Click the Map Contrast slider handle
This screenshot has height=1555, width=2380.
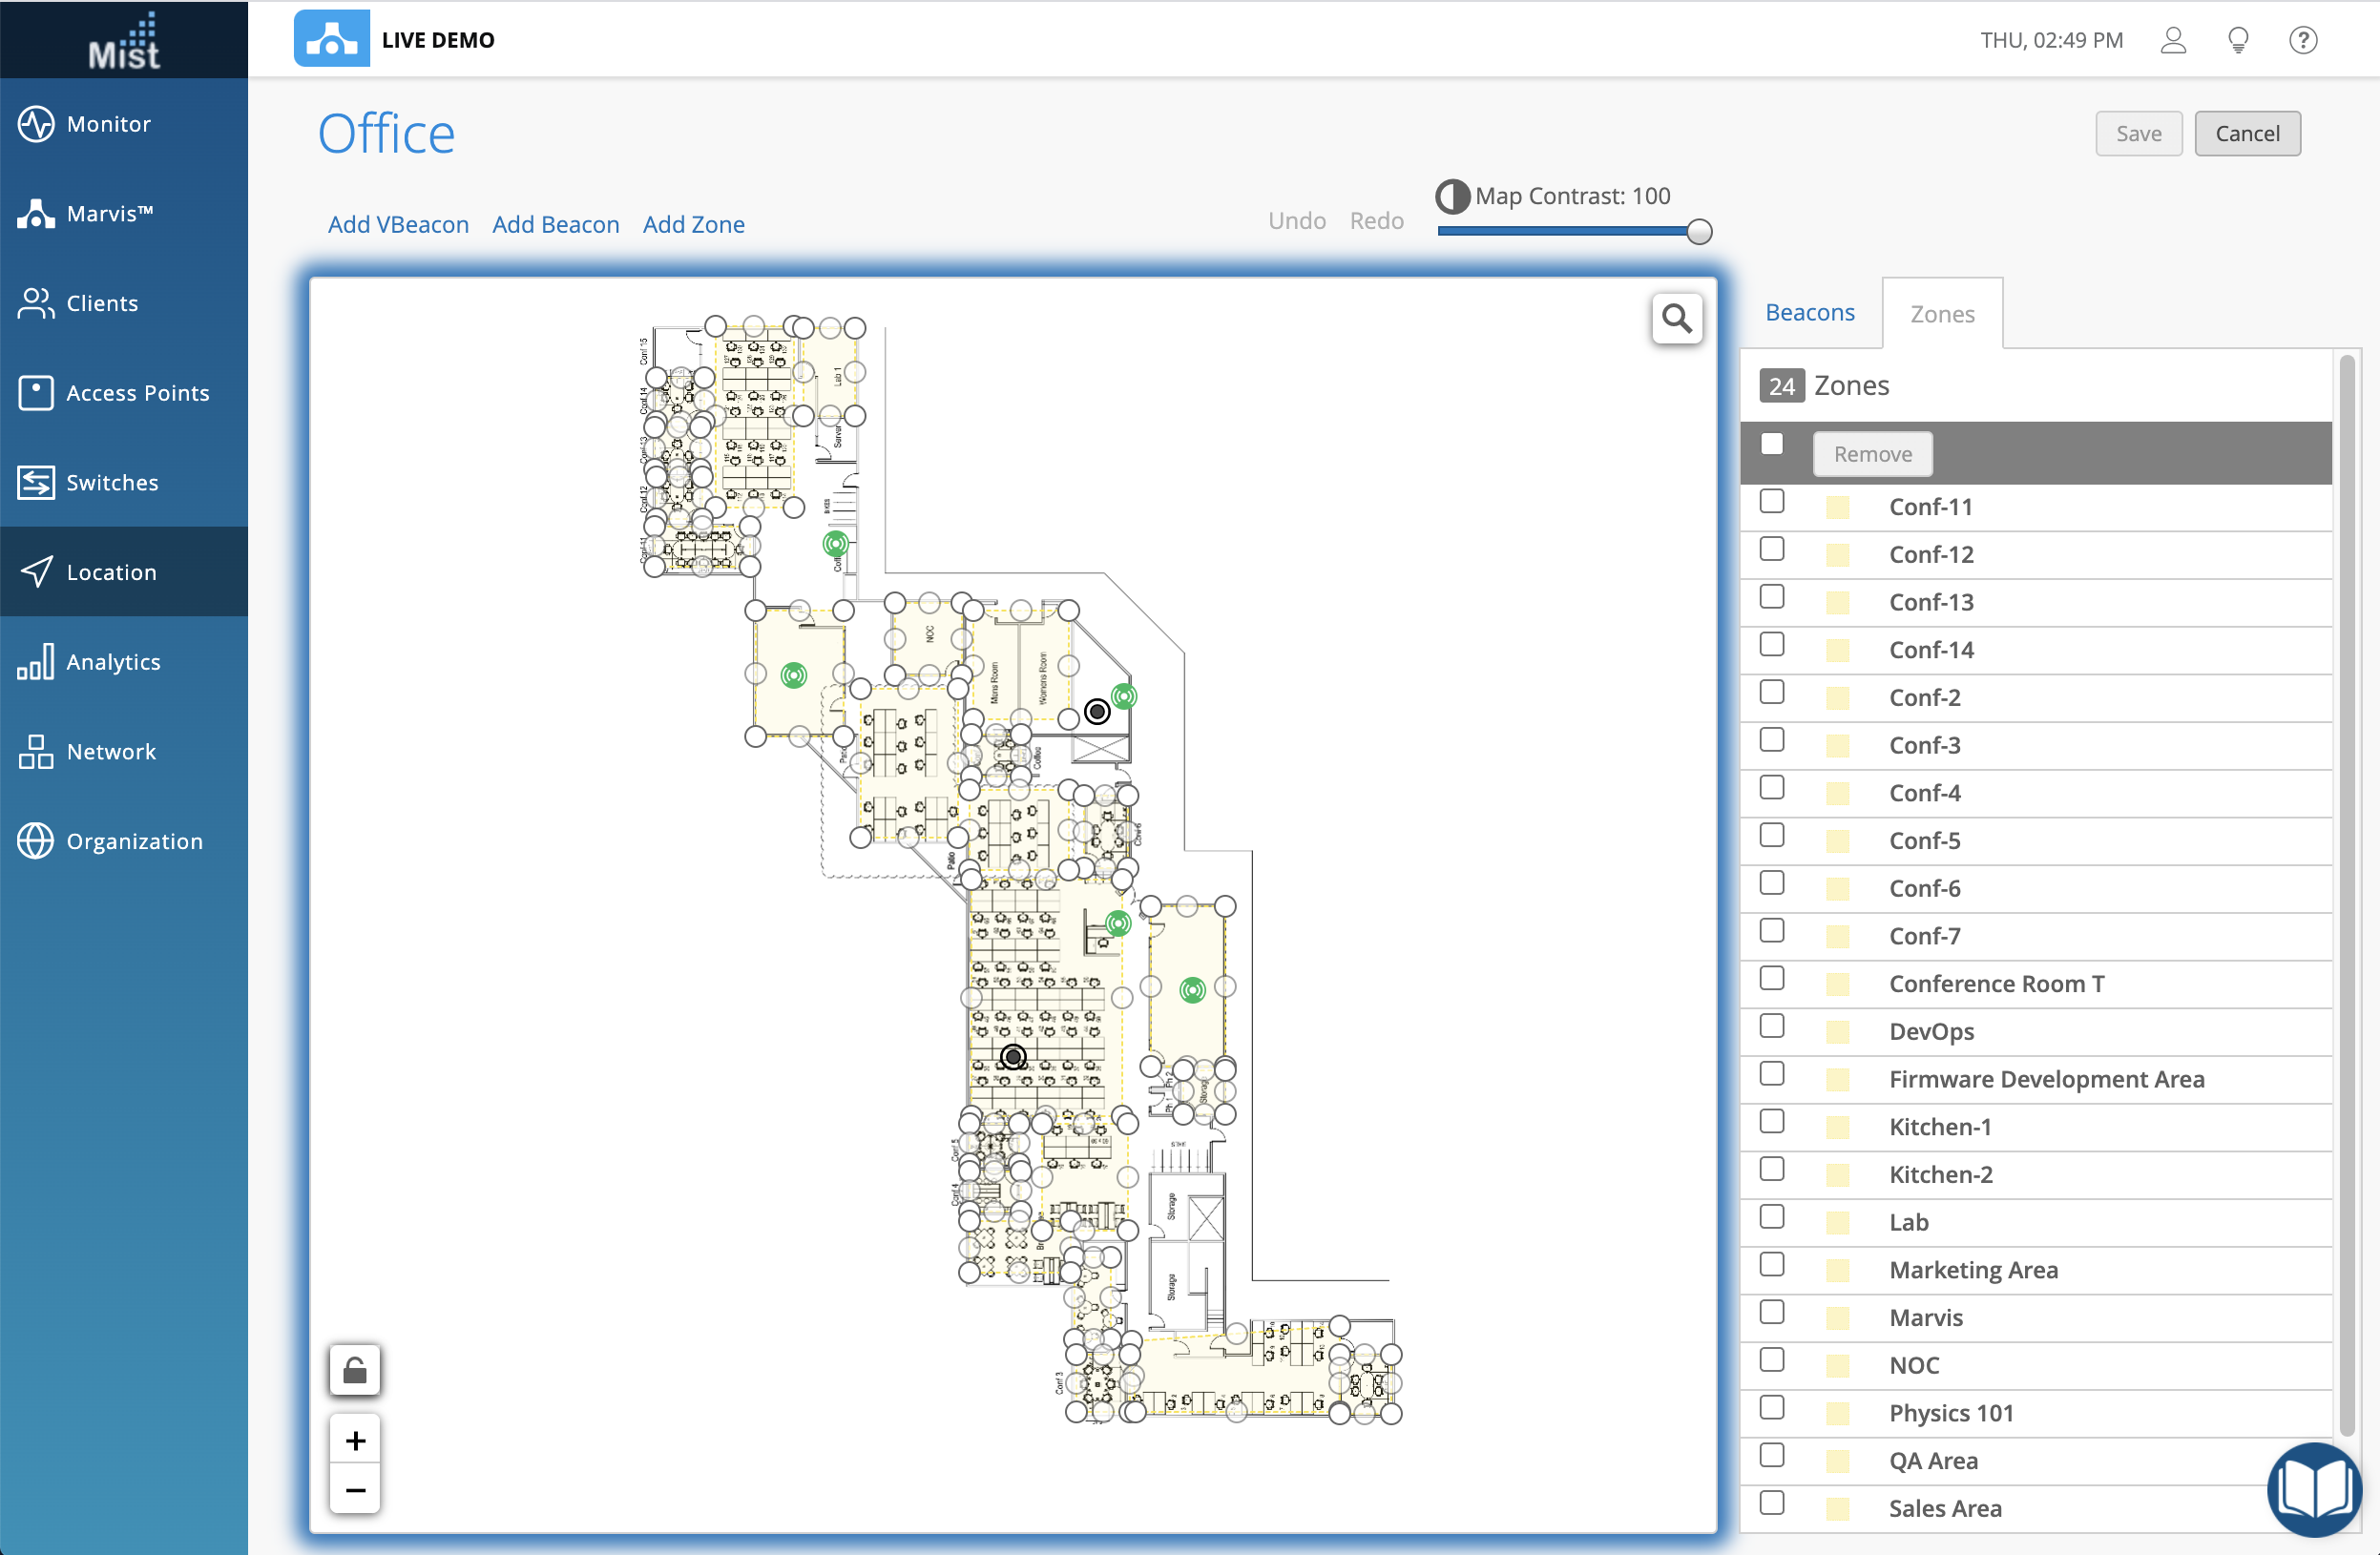[x=1698, y=232]
